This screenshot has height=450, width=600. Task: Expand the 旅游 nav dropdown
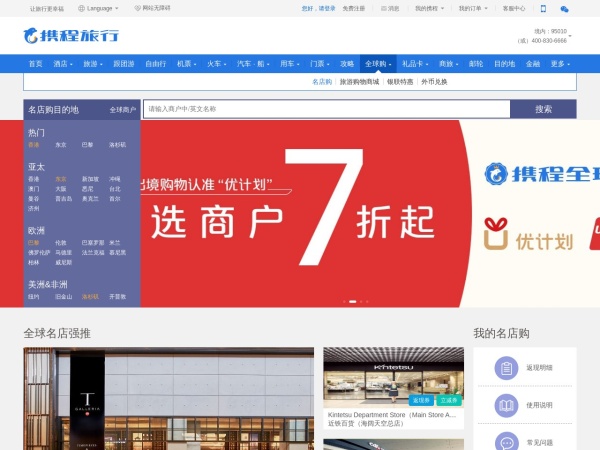[101, 64]
